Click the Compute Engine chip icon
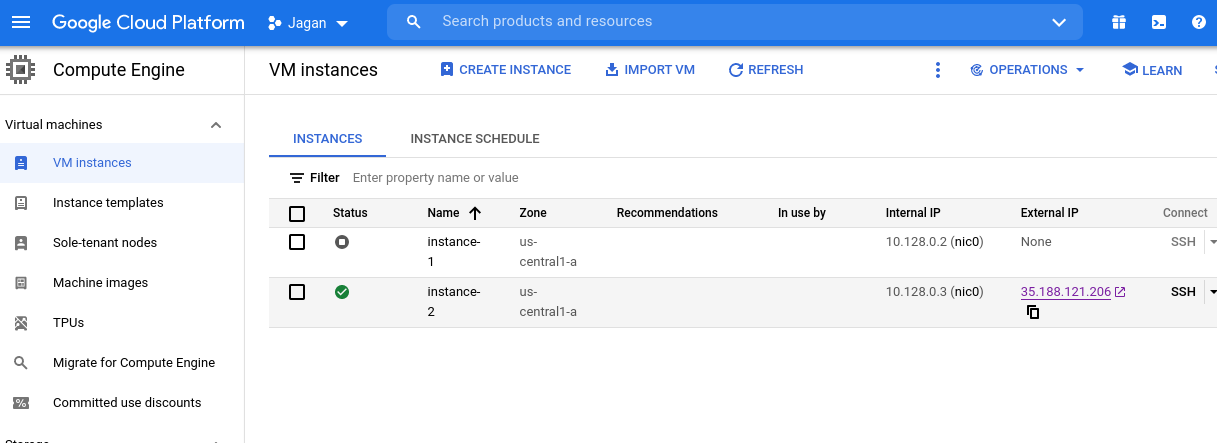The height and width of the screenshot is (443, 1217). pyautogui.click(x=20, y=70)
